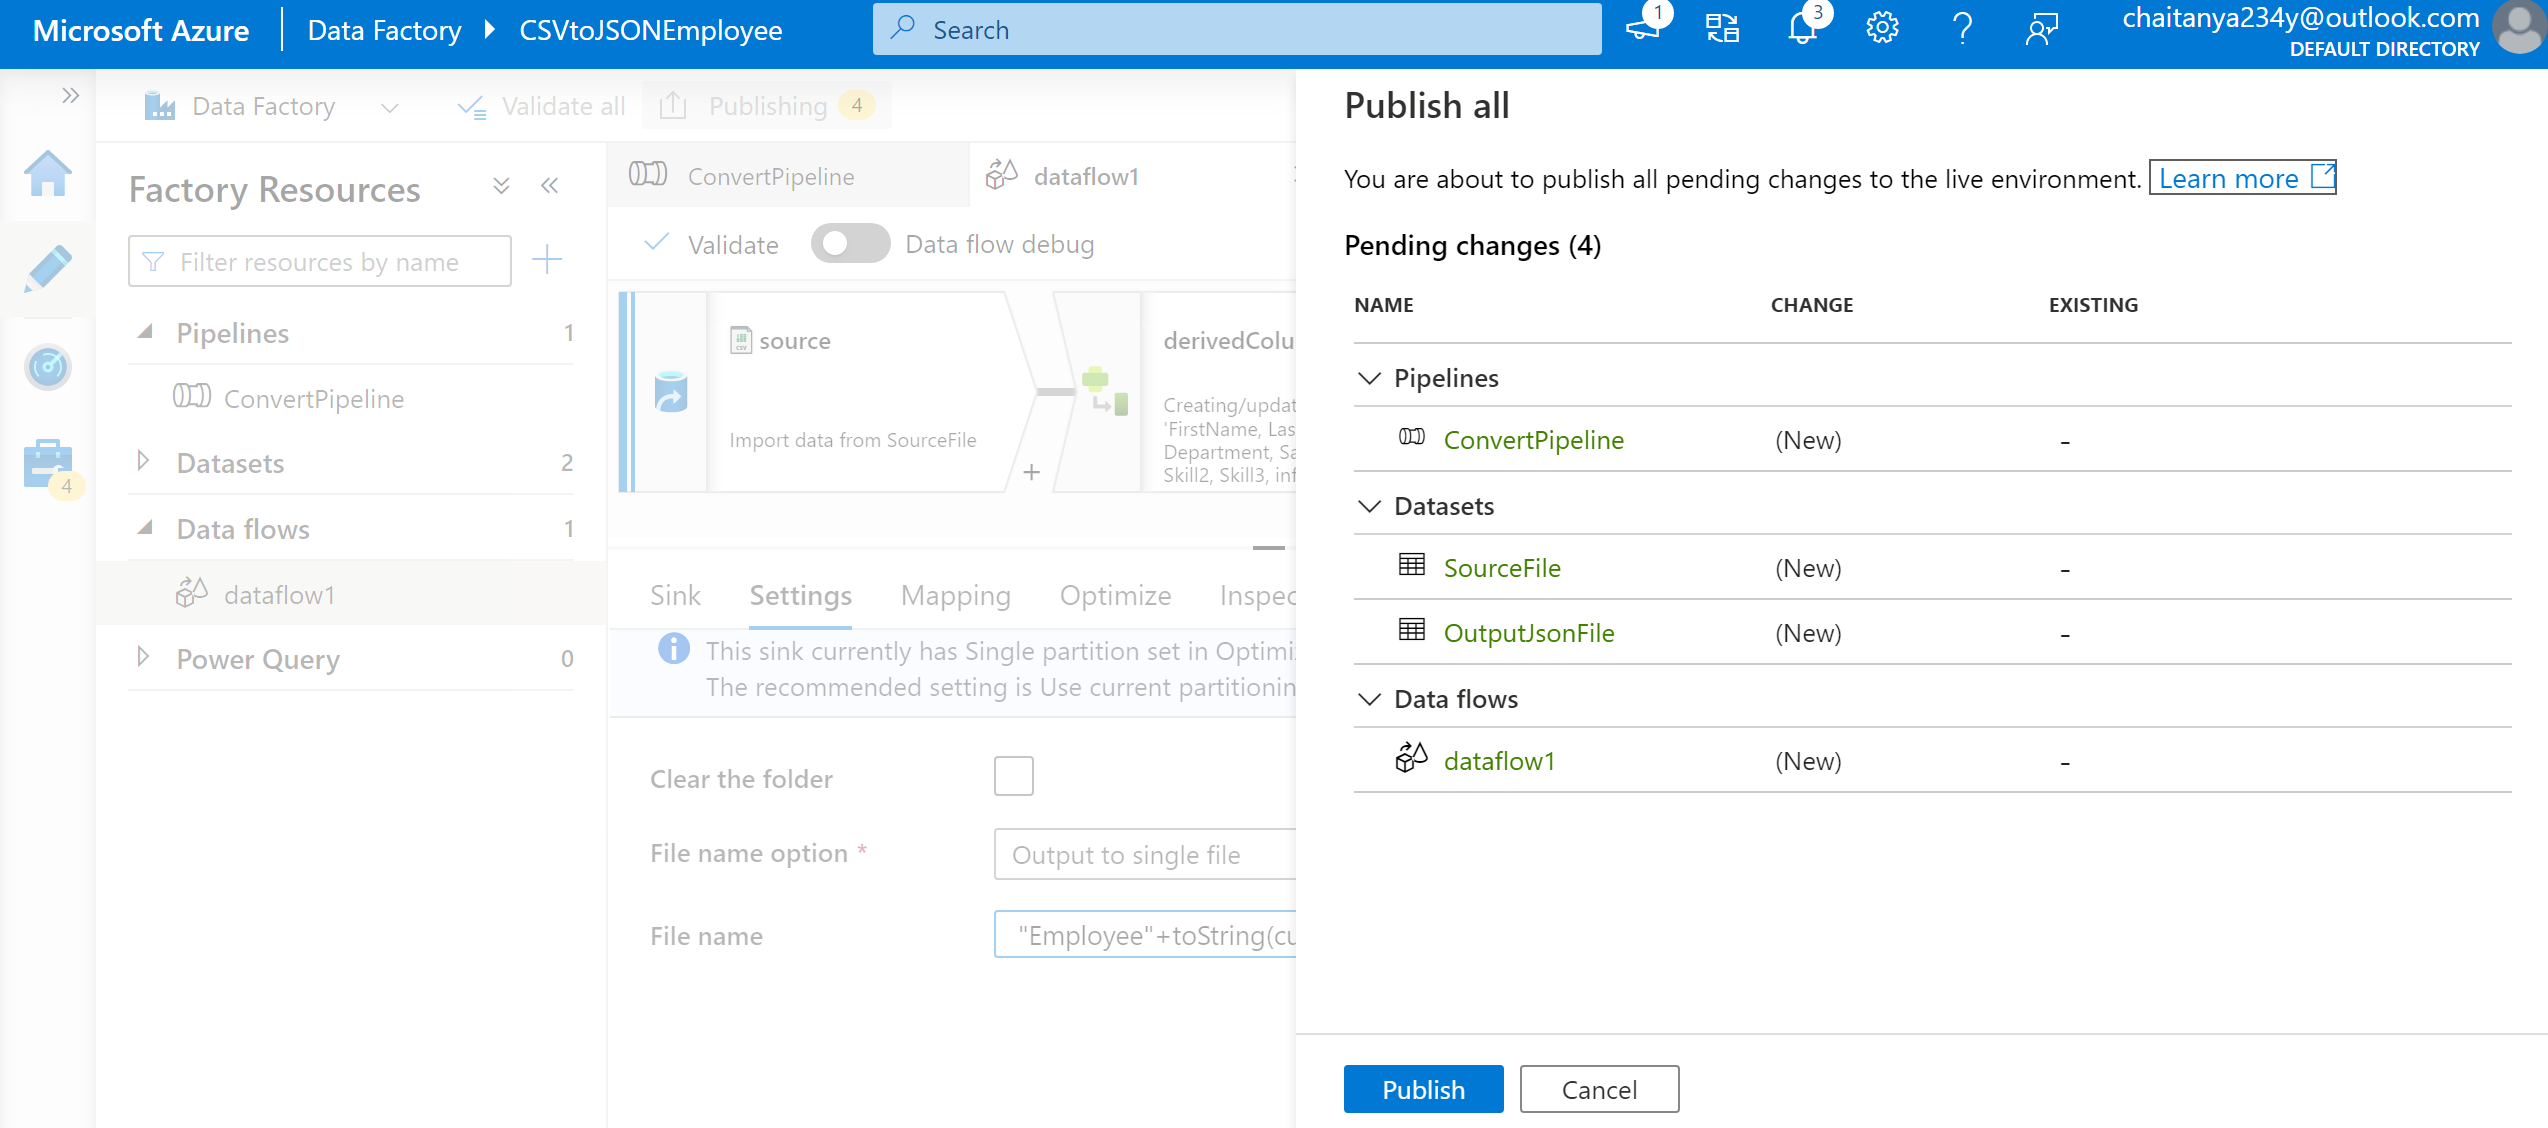Click the Data Factory breadcrumb in header
This screenshot has width=2548, height=1128.
pyautogui.click(x=384, y=30)
